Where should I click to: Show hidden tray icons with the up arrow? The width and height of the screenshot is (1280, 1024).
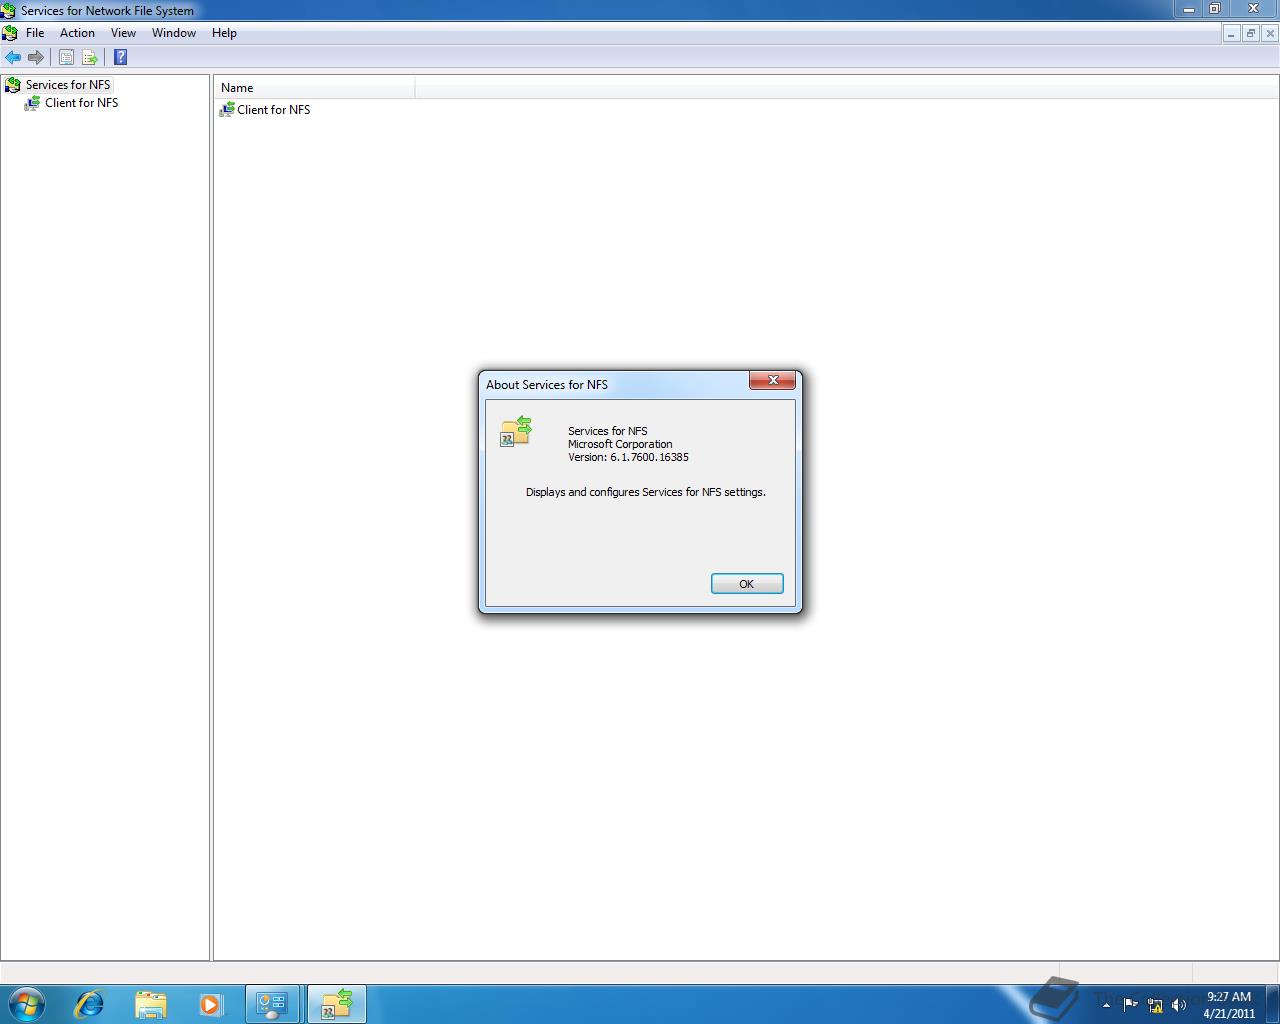(1106, 1005)
